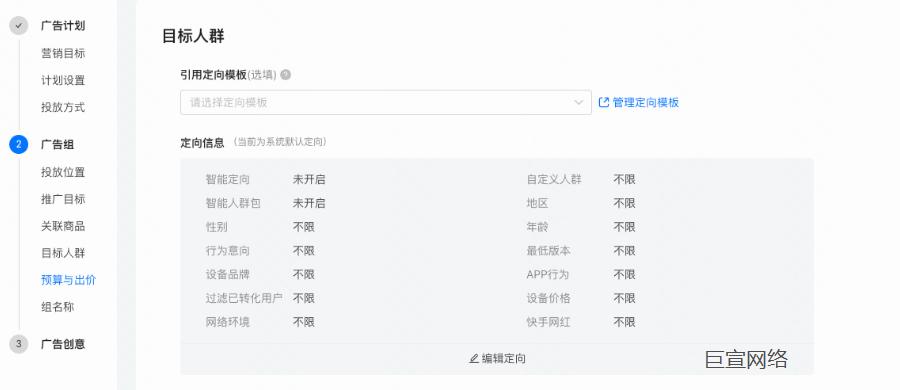Viewport: 900px width, 390px height.
Task: Select 组名称 in the sidebar
Action: point(57,307)
